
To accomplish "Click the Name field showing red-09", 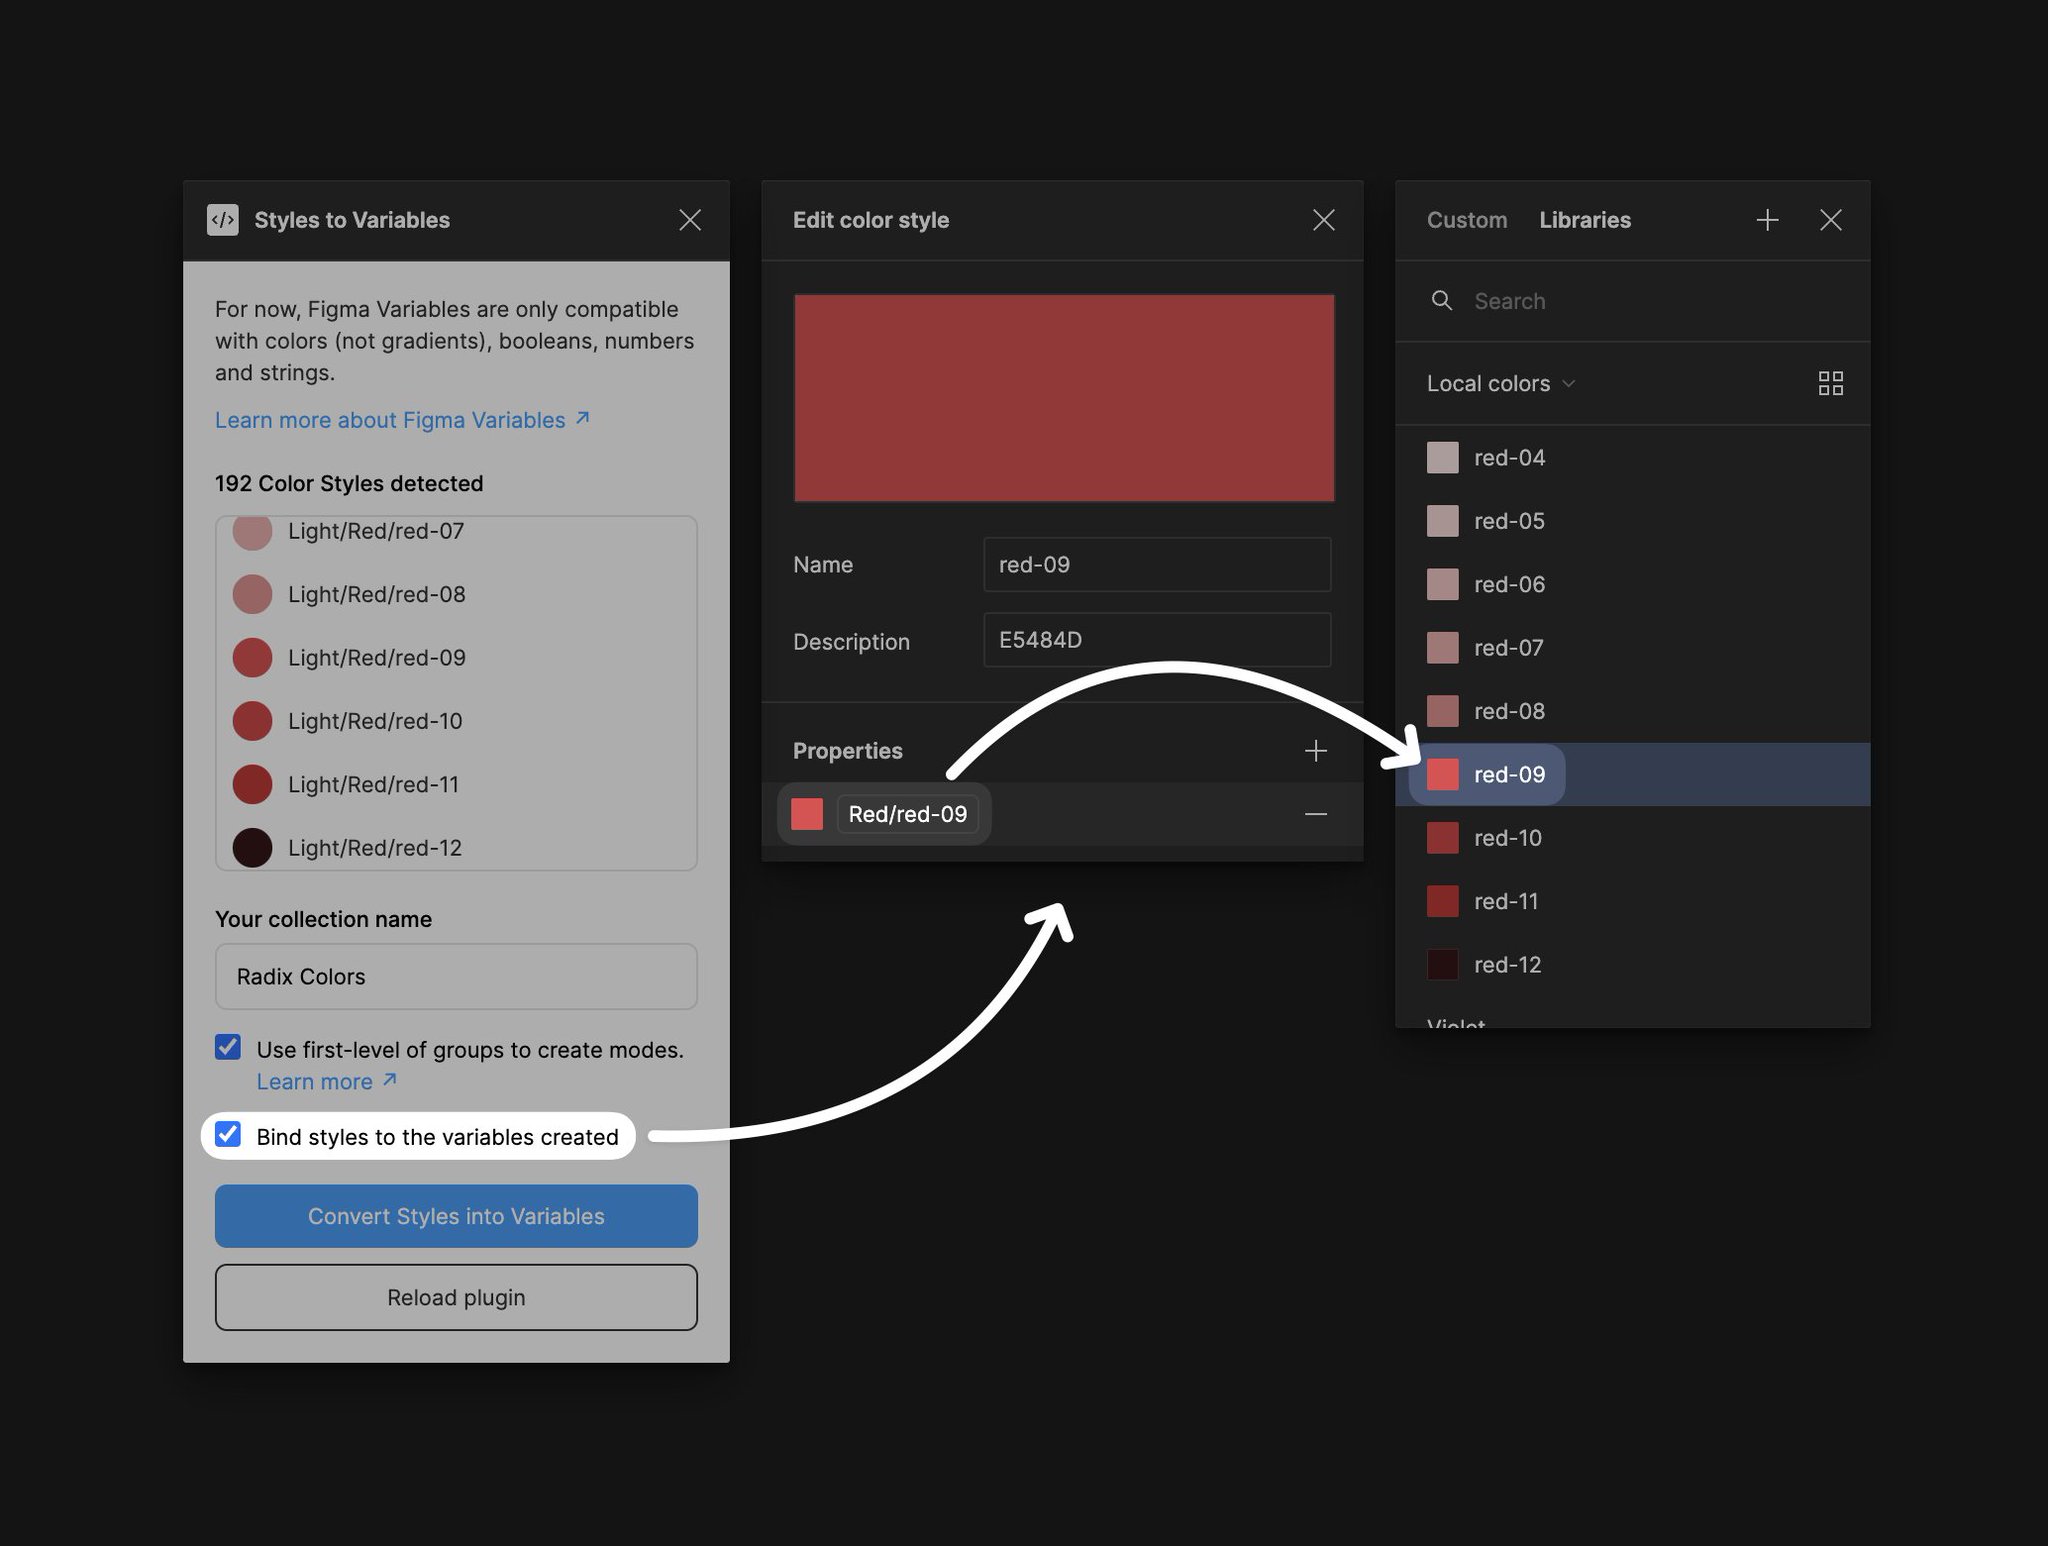I will coord(1156,564).
